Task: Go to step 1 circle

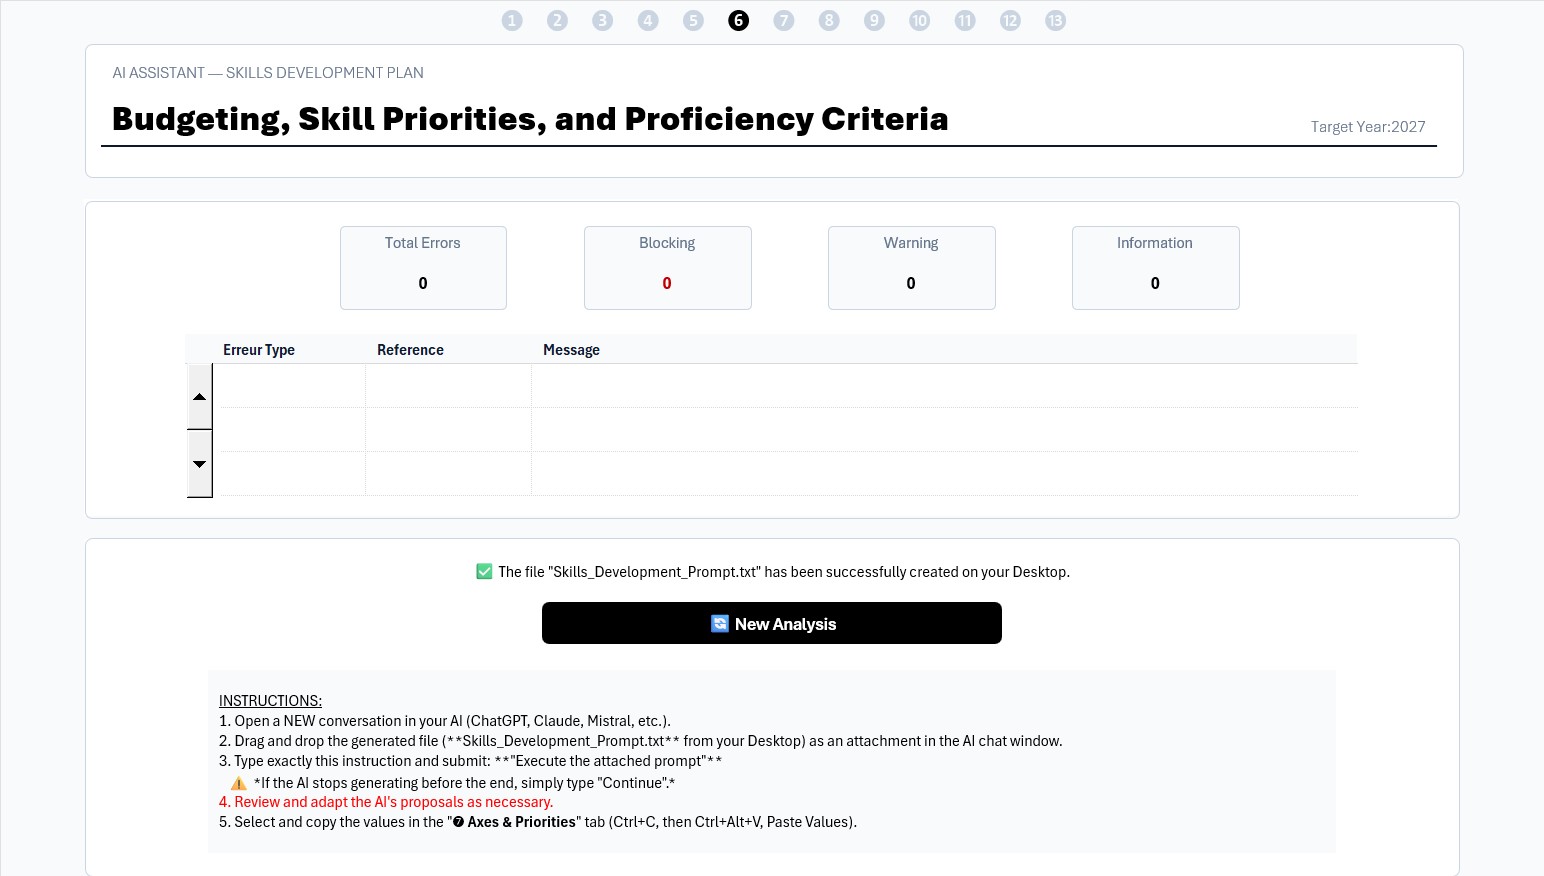Action: point(512,20)
